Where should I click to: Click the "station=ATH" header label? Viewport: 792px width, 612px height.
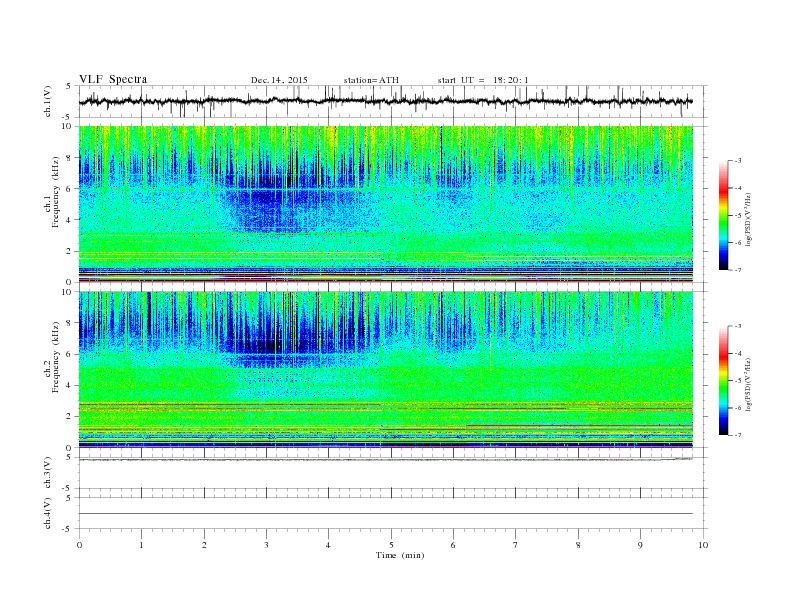[371, 80]
